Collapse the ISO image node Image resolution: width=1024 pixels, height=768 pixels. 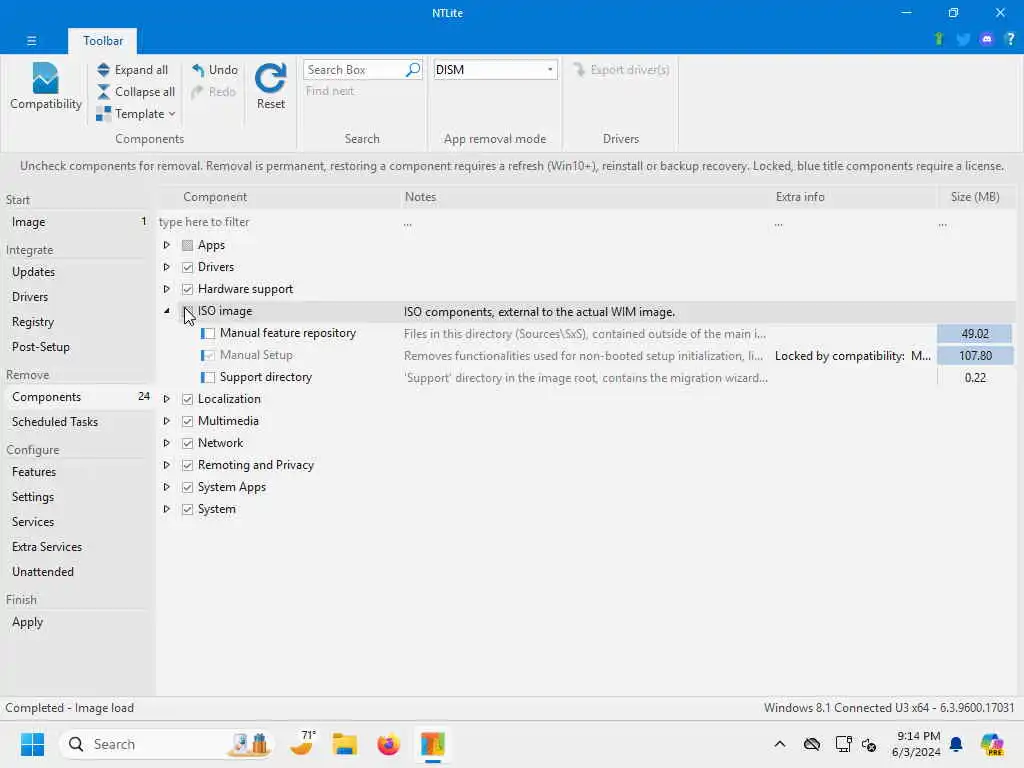tap(167, 311)
